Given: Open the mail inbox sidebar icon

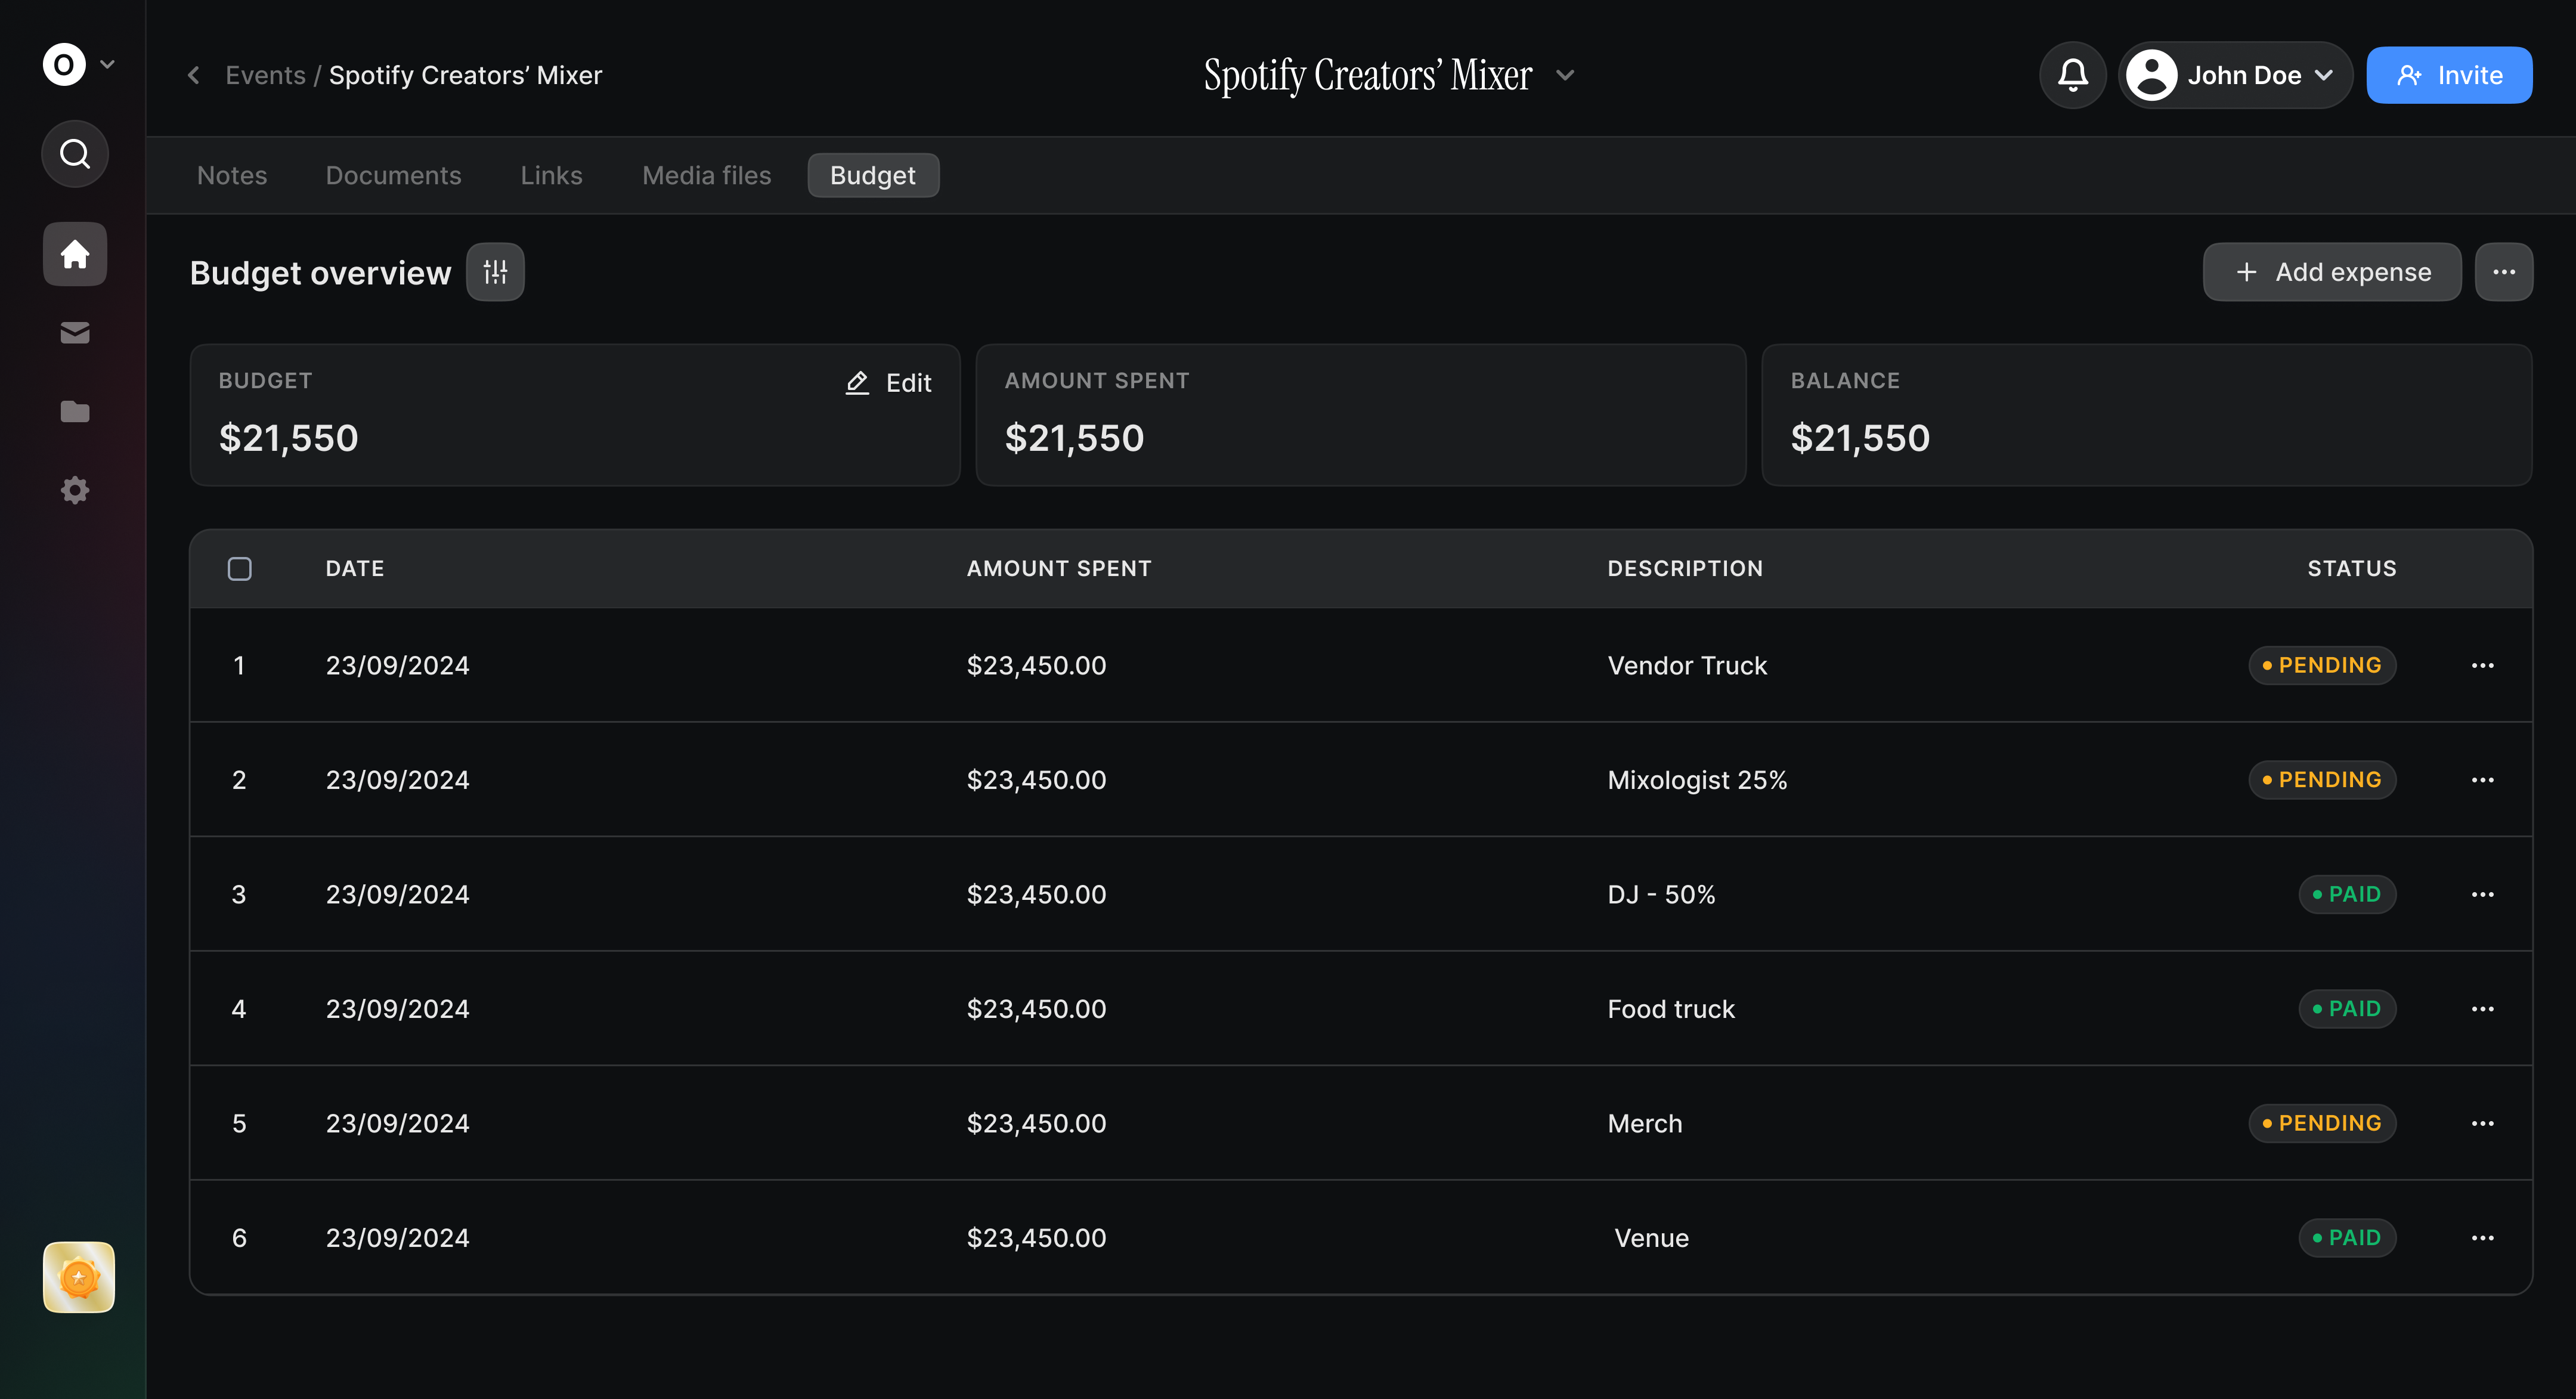Looking at the screenshot, I should point(74,333).
